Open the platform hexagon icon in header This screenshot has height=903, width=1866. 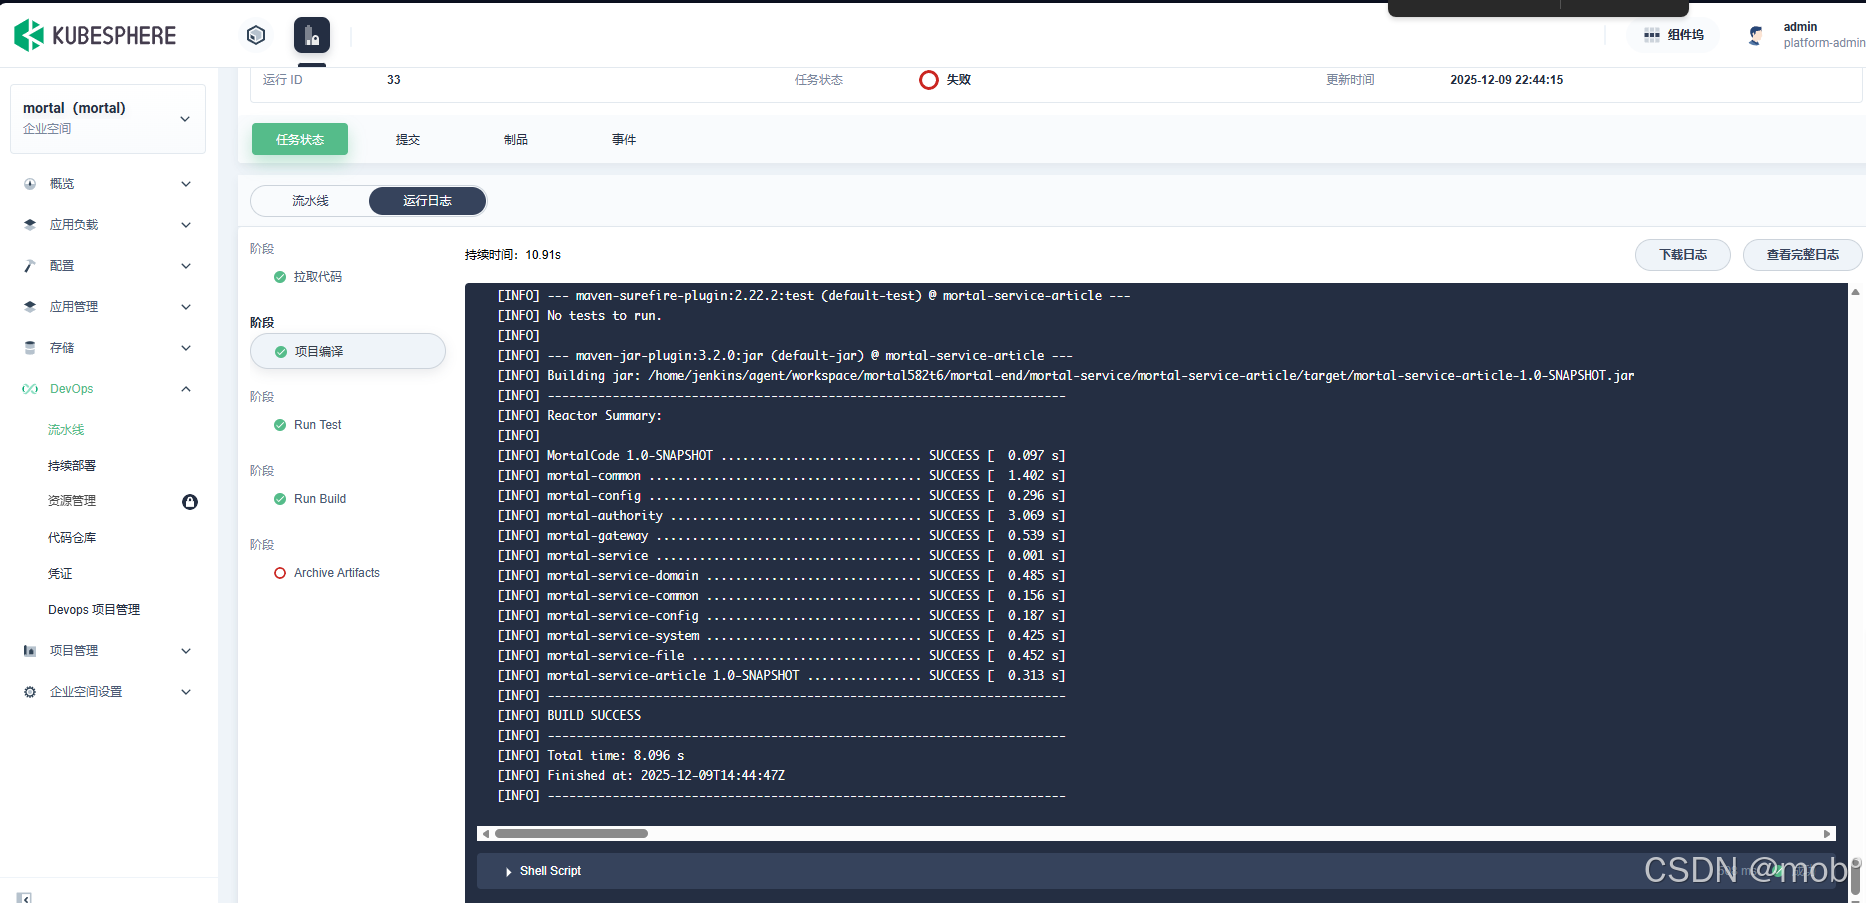pyautogui.click(x=256, y=35)
